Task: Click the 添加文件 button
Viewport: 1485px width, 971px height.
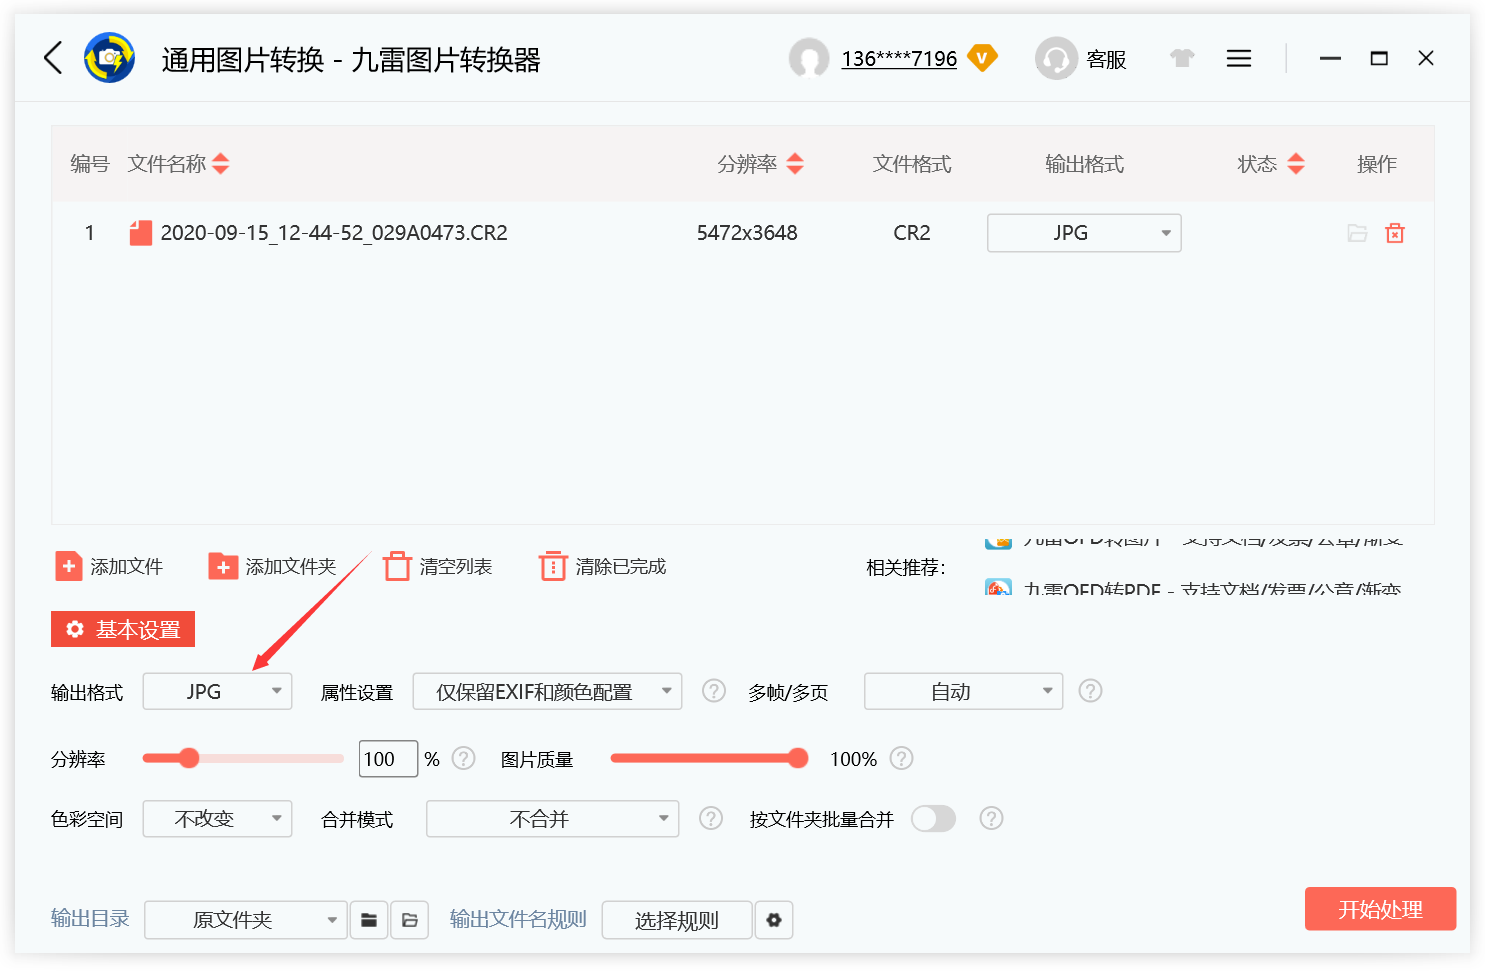Action: click(x=109, y=567)
